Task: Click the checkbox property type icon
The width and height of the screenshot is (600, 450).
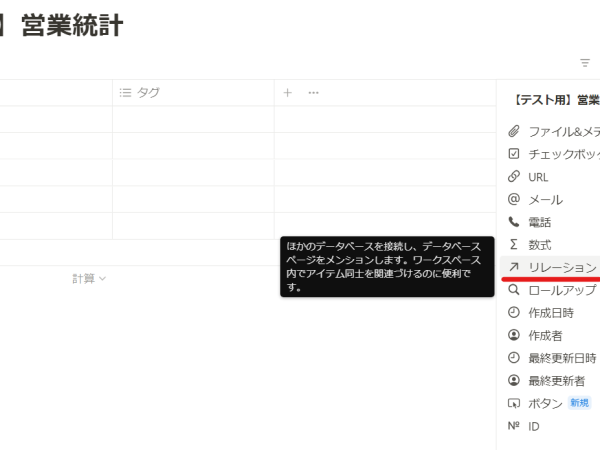Action: coord(514,154)
